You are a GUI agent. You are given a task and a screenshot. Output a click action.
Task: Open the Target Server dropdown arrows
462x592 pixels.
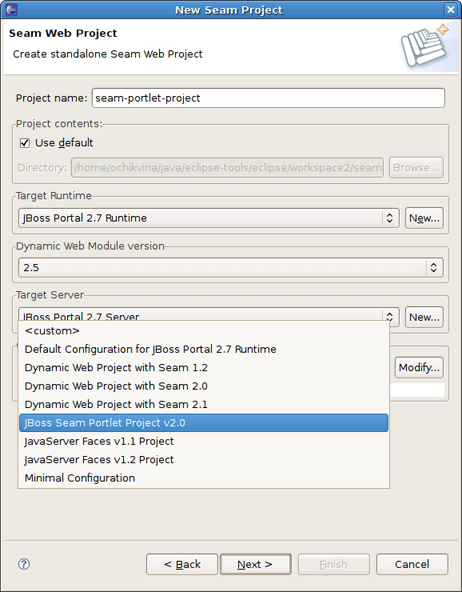390,316
